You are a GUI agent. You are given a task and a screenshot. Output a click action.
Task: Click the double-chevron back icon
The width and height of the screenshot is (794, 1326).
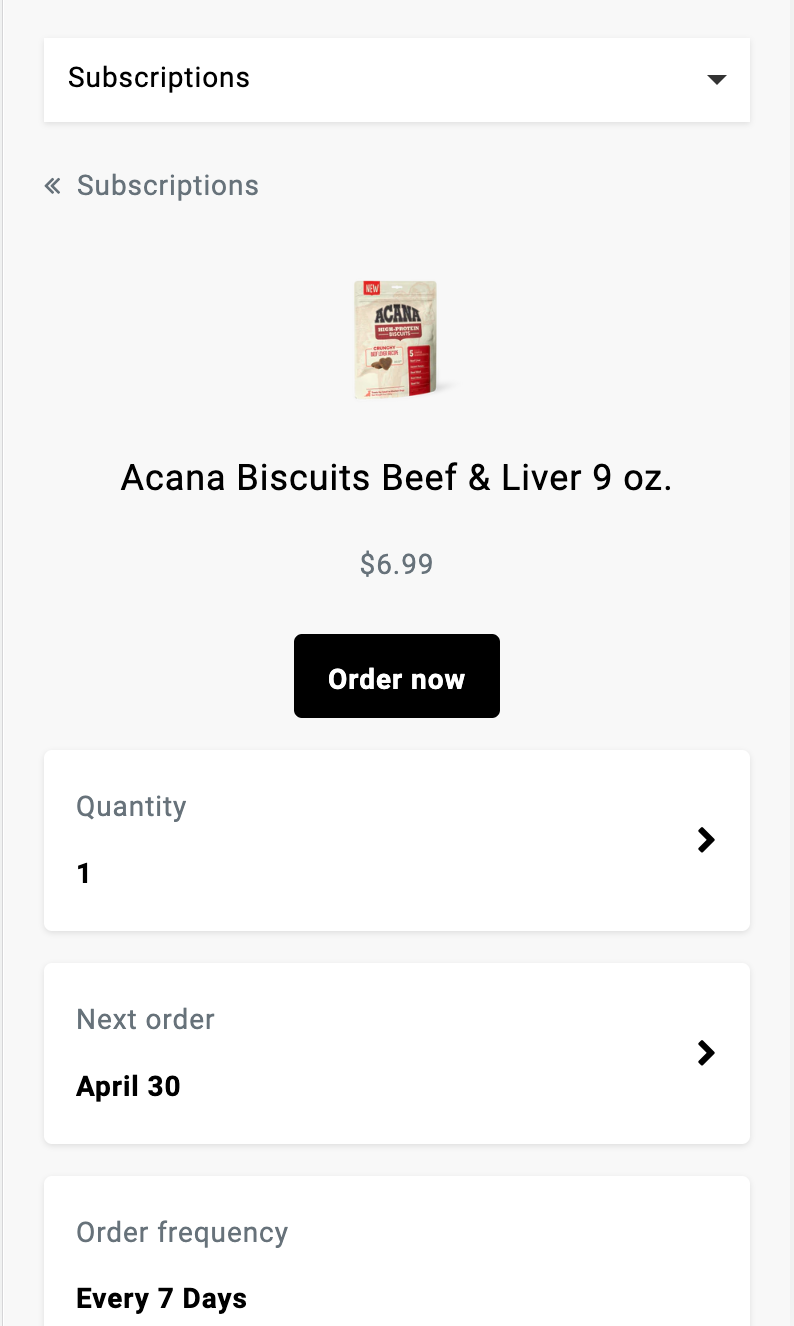pyautogui.click(x=53, y=185)
